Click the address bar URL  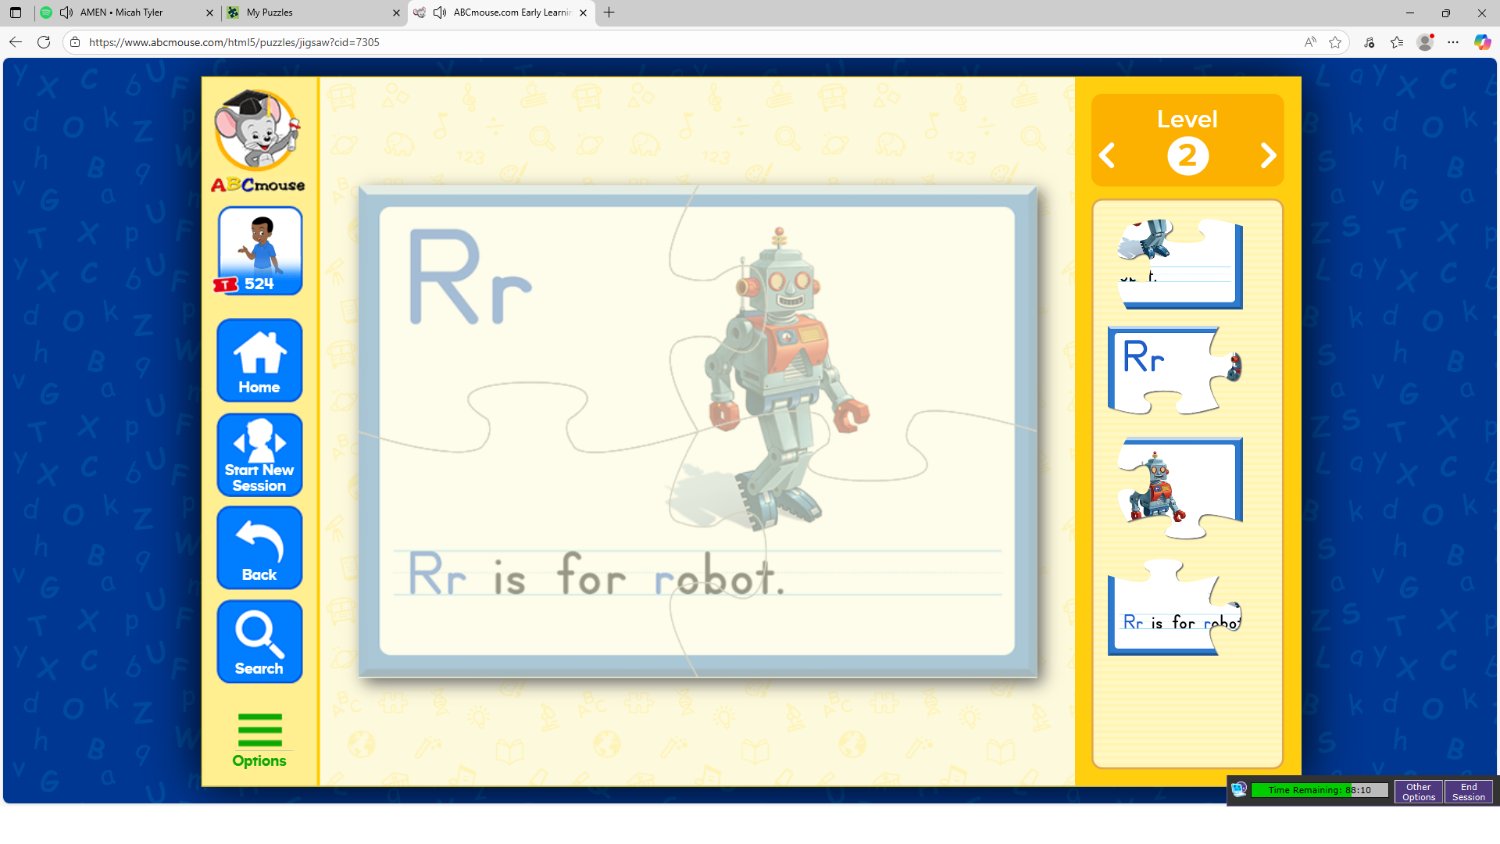234,42
